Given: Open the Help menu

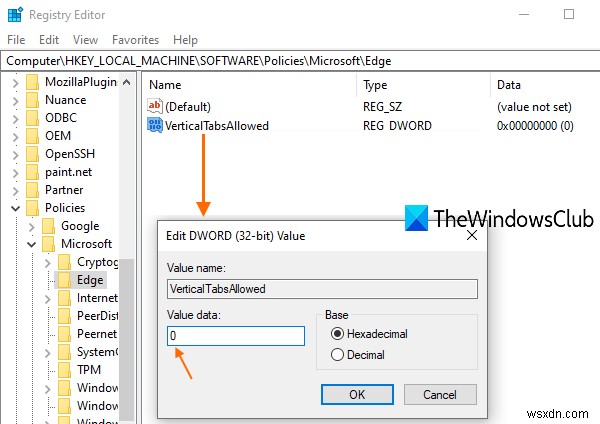Looking at the screenshot, I should [x=185, y=40].
